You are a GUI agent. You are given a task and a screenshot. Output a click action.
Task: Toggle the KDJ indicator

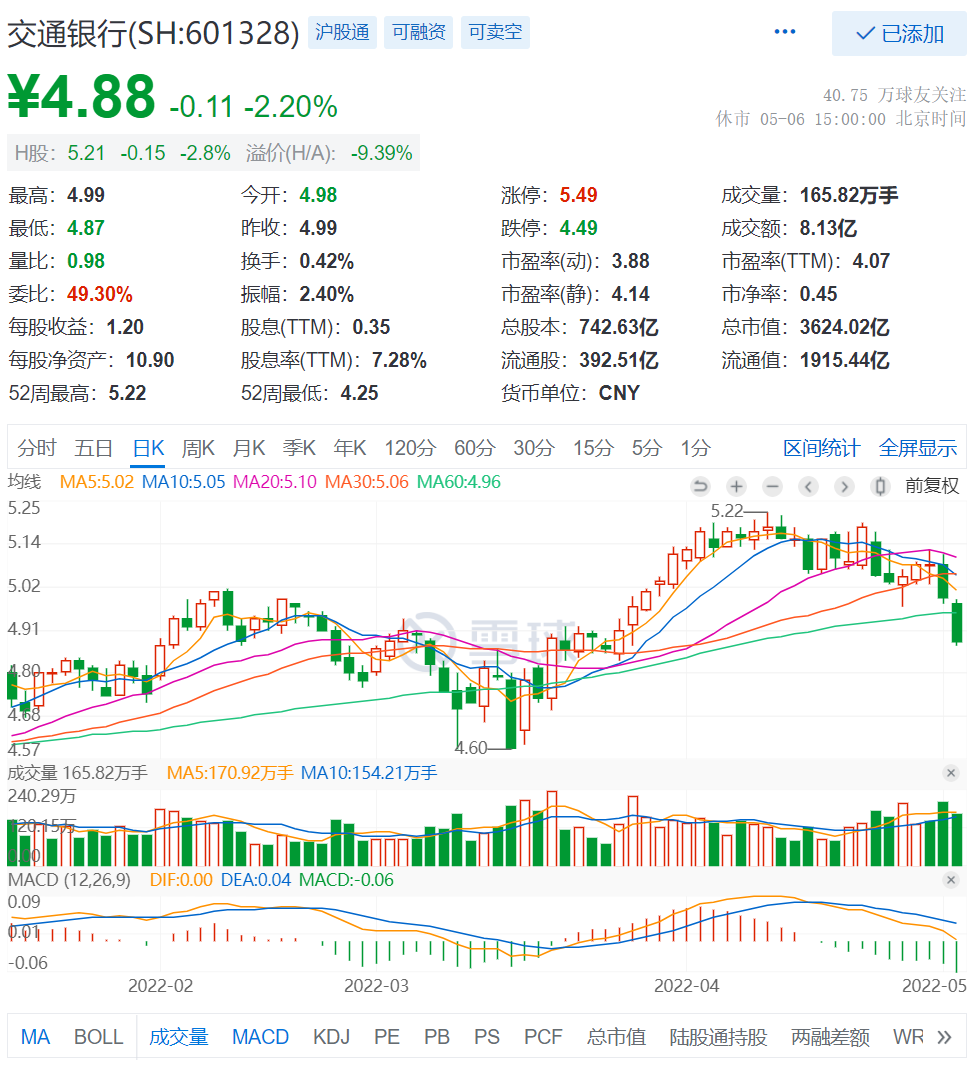pyautogui.click(x=331, y=1037)
